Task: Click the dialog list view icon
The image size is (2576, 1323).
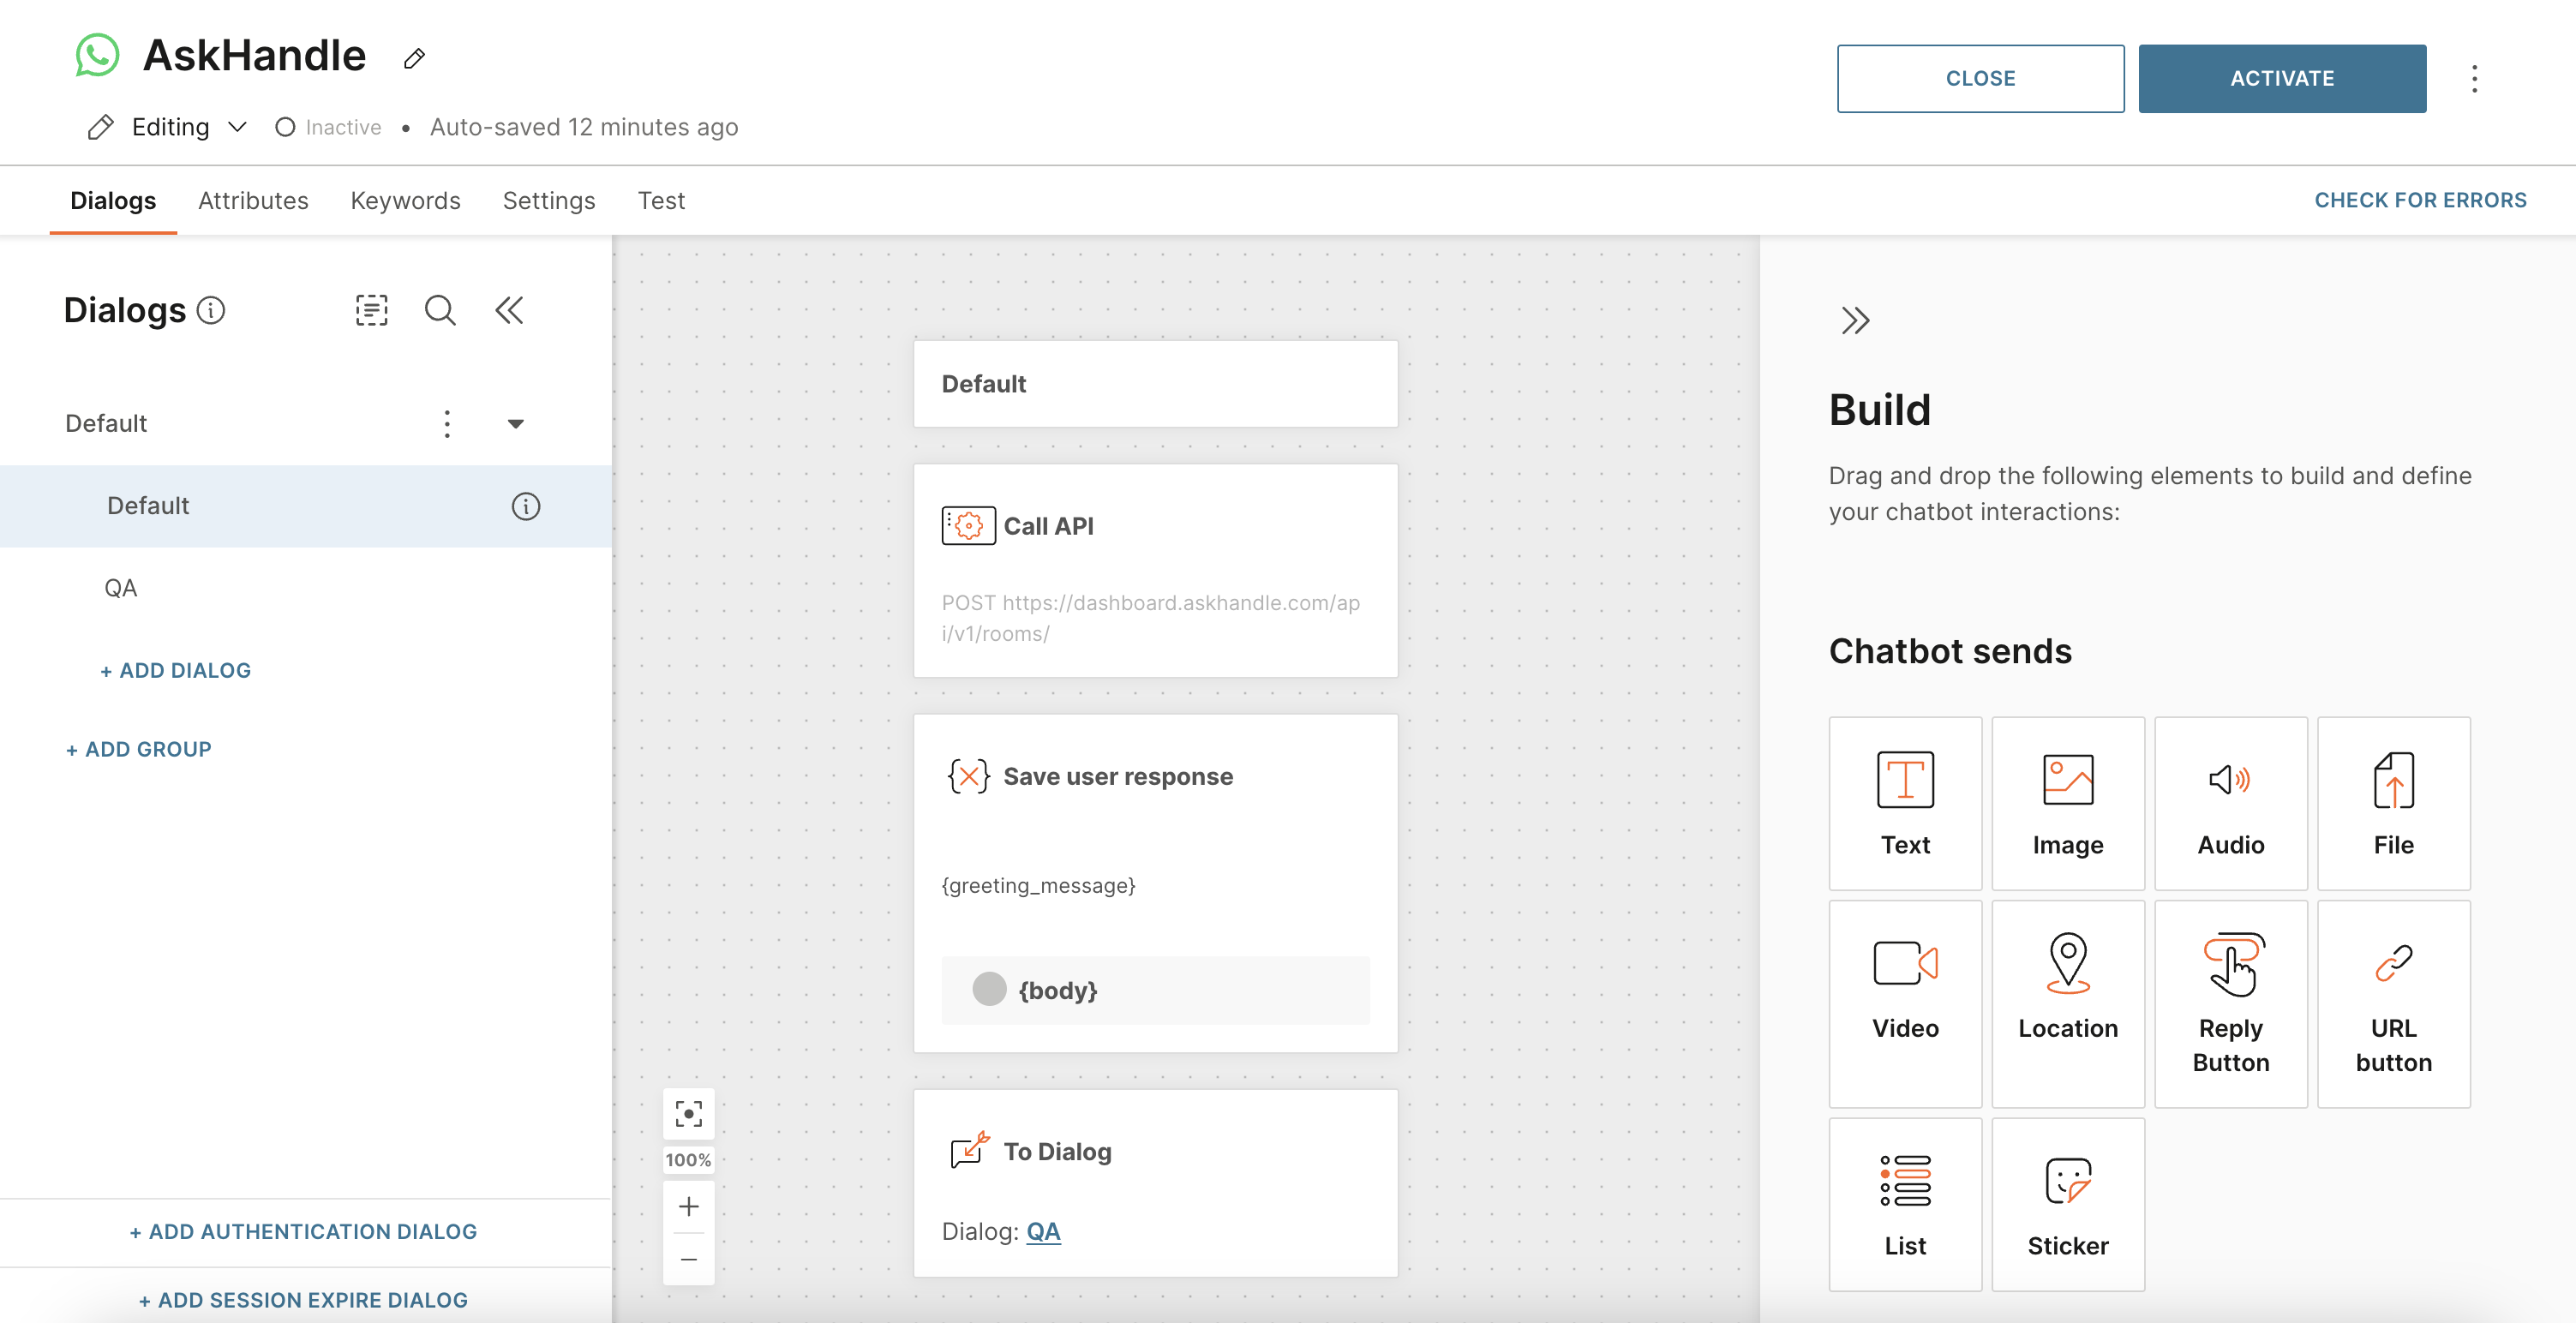Action: pos(371,310)
